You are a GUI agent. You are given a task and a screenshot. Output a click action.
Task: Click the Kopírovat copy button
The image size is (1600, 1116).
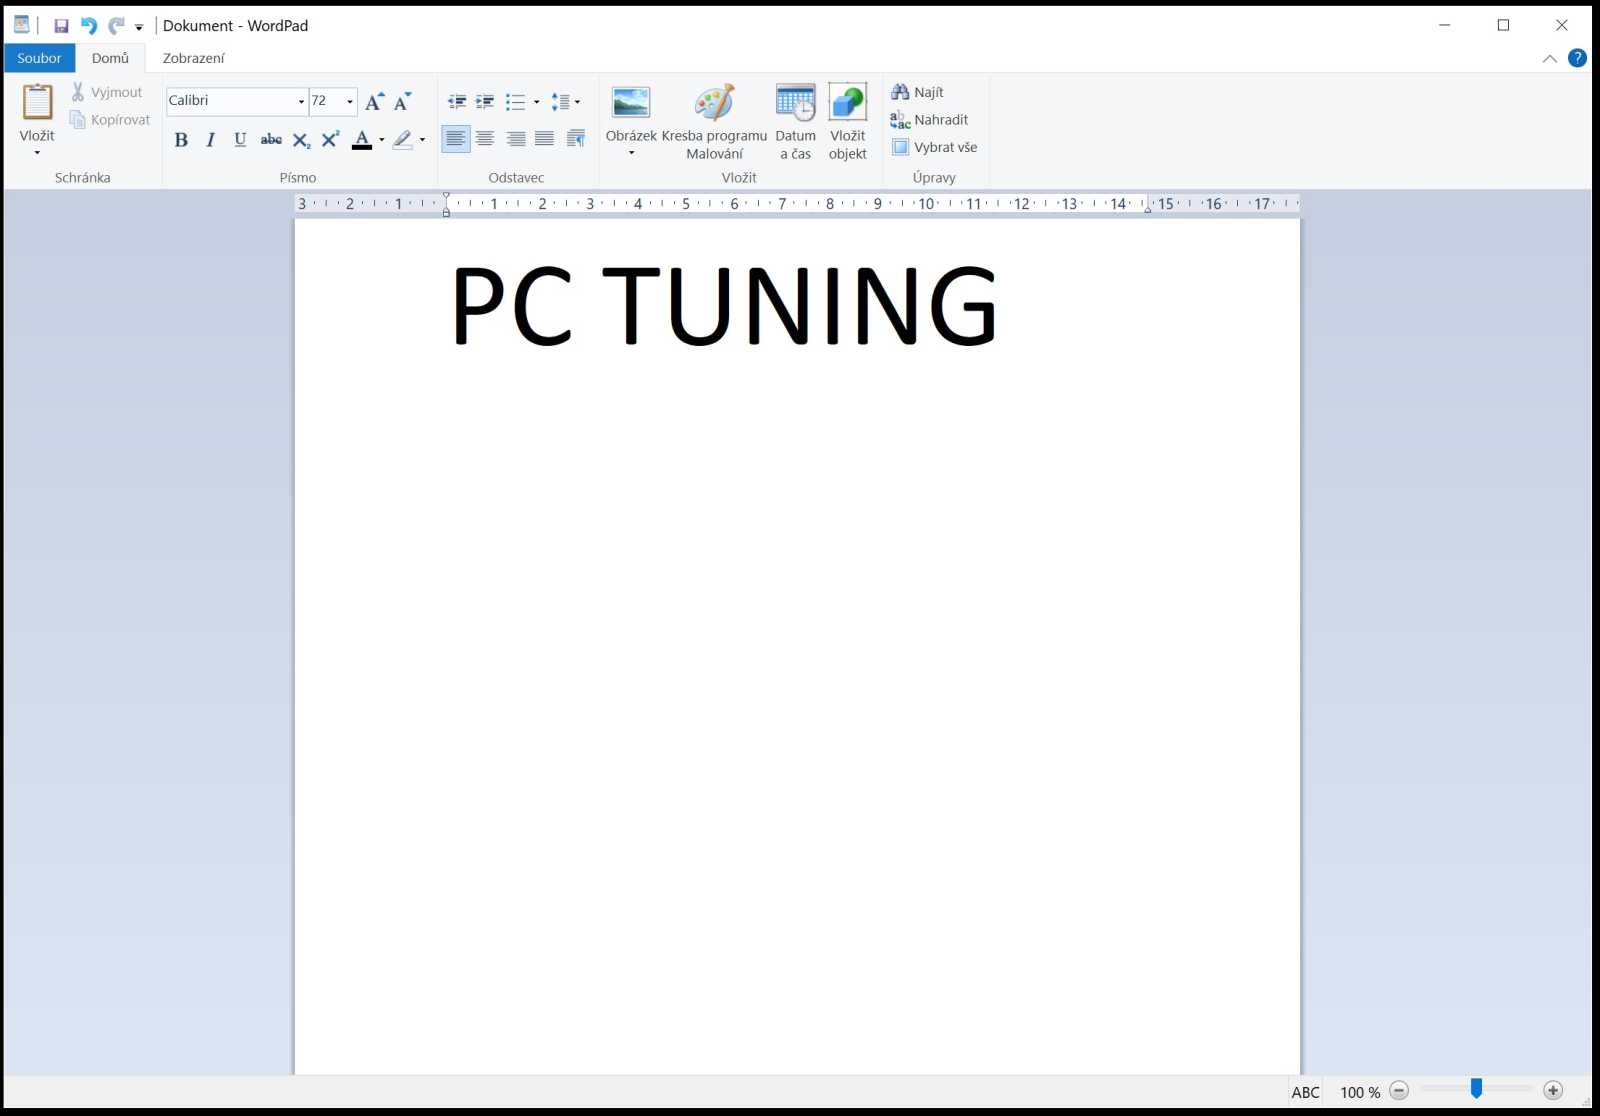click(x=109, y=120)
